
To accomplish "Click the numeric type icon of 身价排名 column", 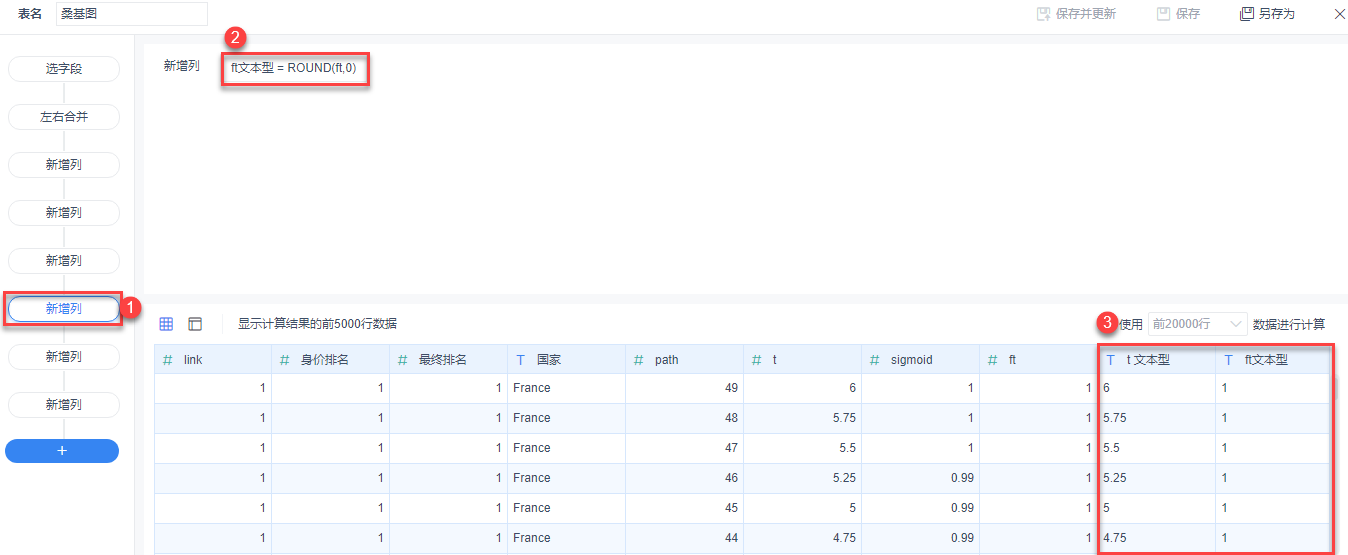I will click(x=285, y=359).
